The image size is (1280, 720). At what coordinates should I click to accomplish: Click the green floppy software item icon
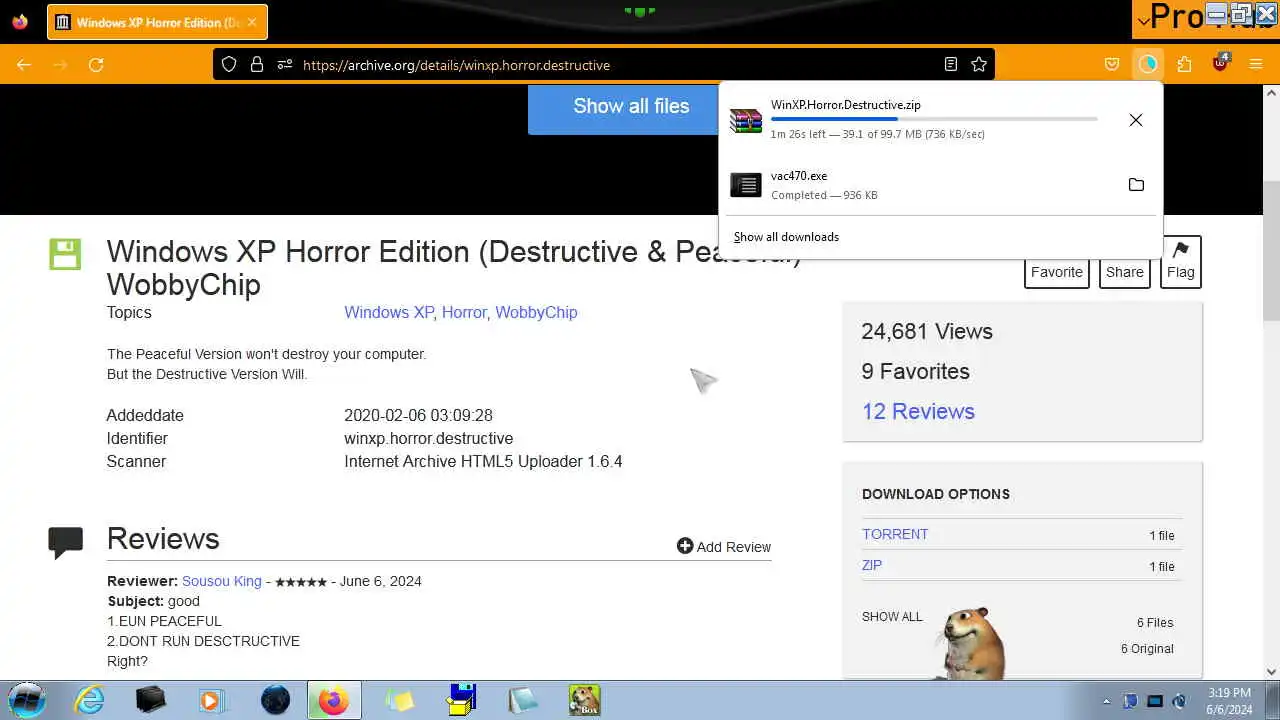coord(65,254)
